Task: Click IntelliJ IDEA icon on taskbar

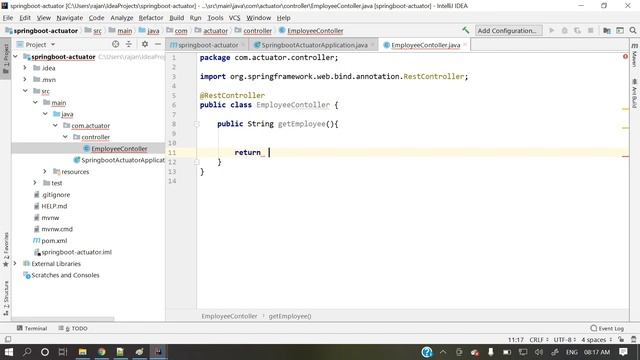Action: tap(158, 352)
